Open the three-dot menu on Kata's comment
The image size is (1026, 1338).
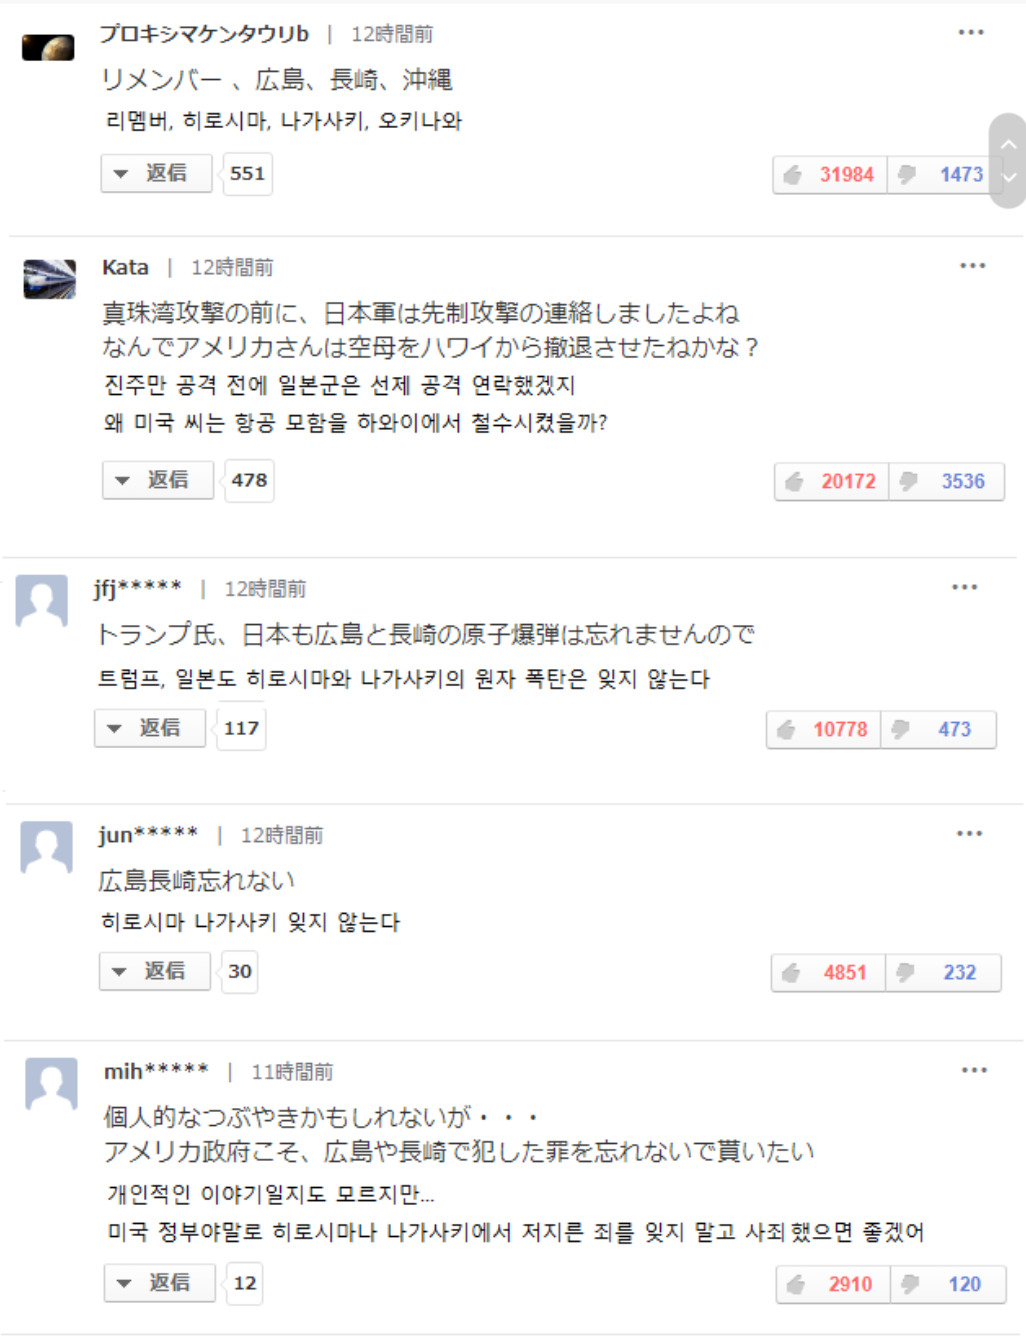(972, 266)
